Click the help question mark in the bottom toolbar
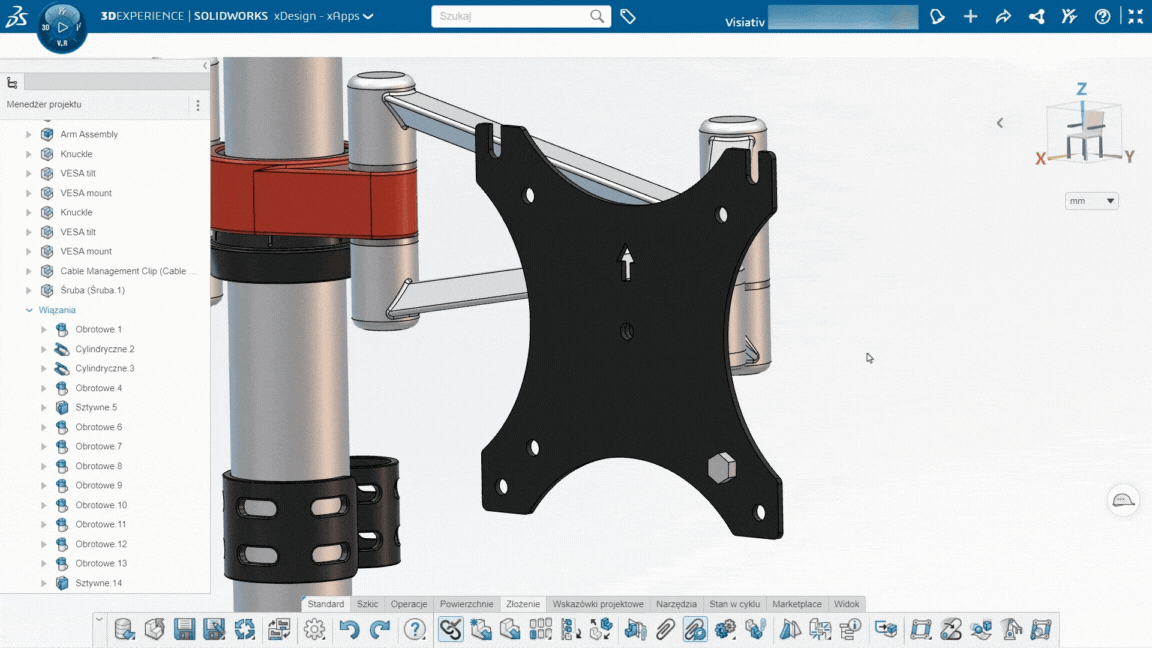 click(415, 630)
